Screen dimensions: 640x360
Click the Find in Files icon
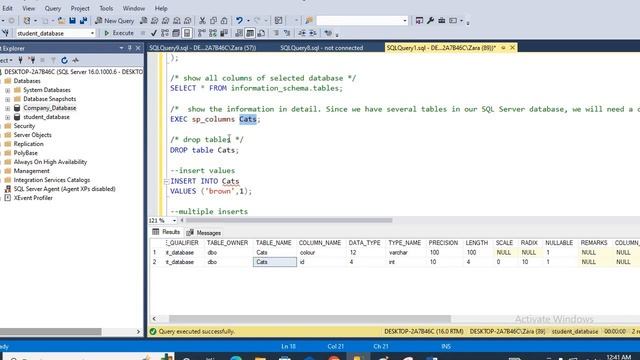click(309, 20)
